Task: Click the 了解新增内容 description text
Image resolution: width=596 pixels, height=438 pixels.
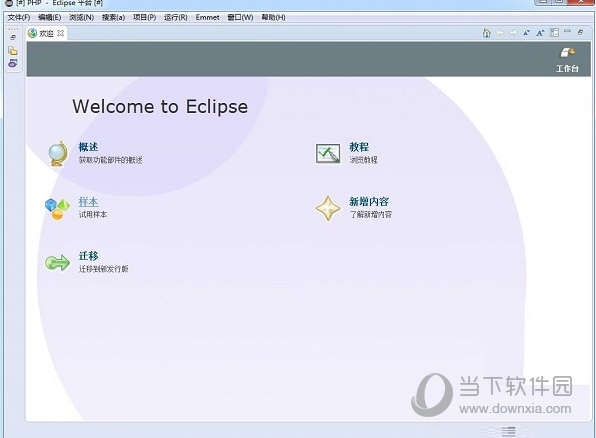Action: (x=371, y=214)
